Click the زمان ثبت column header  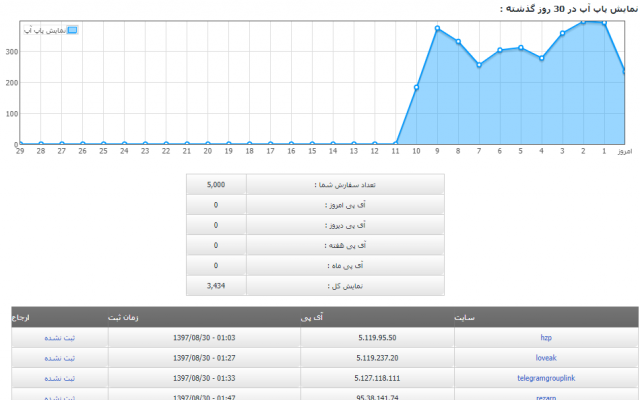click(x=123, y=318)
